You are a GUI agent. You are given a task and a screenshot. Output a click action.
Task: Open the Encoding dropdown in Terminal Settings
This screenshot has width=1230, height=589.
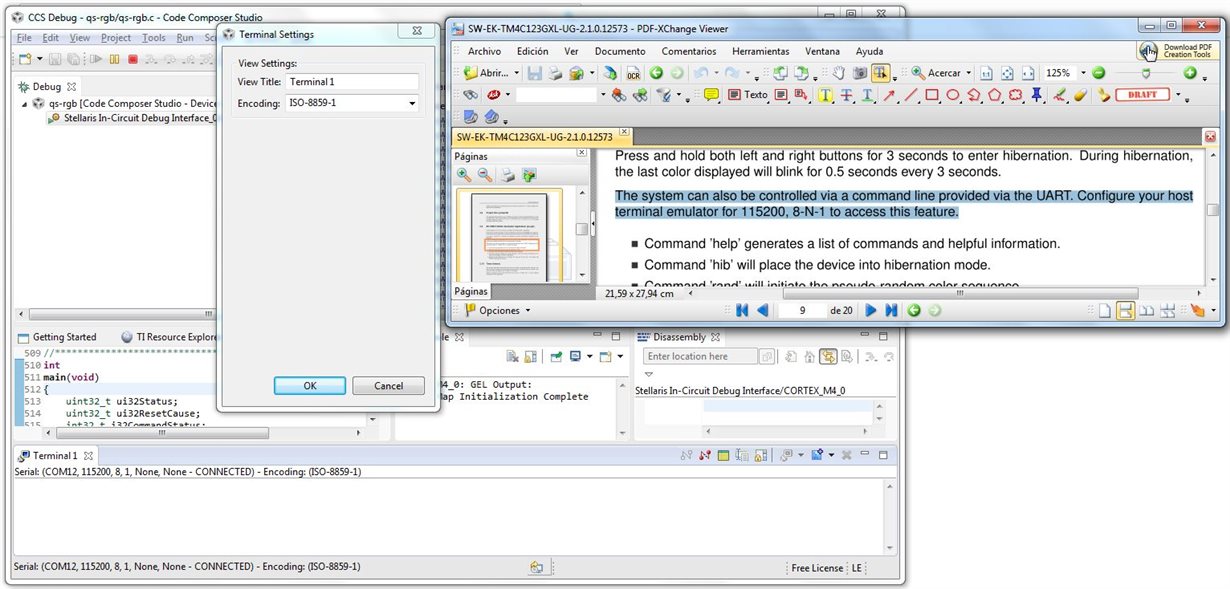click(x=412, y=102)
